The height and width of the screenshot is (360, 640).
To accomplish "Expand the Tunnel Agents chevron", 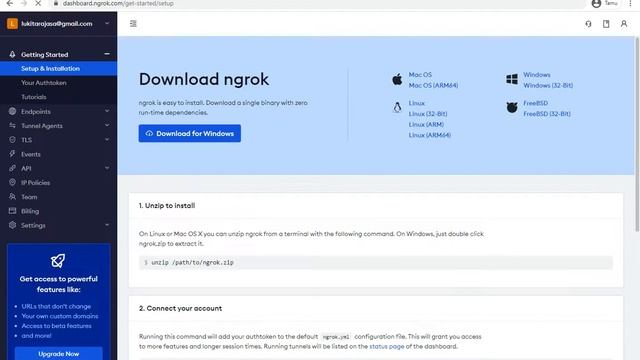I will 107,125.
